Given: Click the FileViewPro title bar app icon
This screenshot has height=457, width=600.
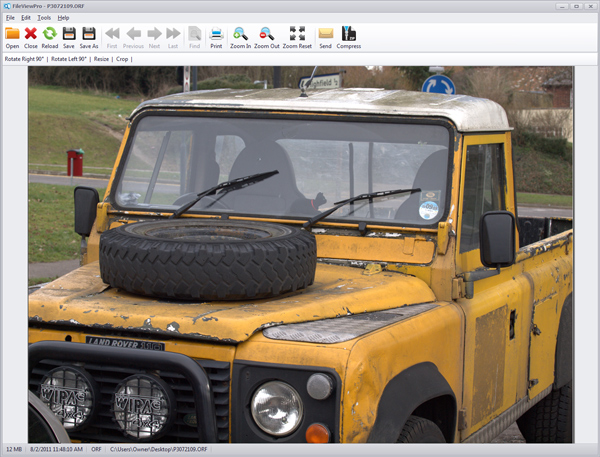Looking at the screenshot, I should click(x=7, y=6).
